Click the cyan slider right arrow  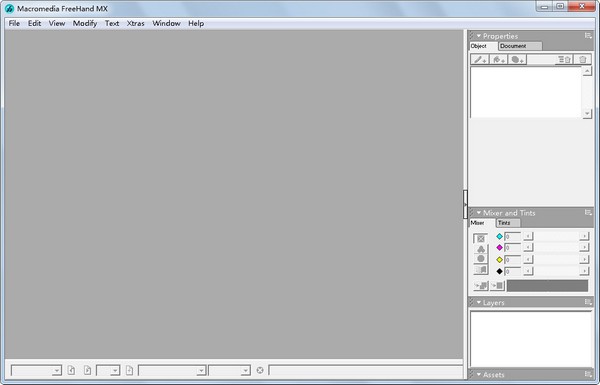(584, 237)
